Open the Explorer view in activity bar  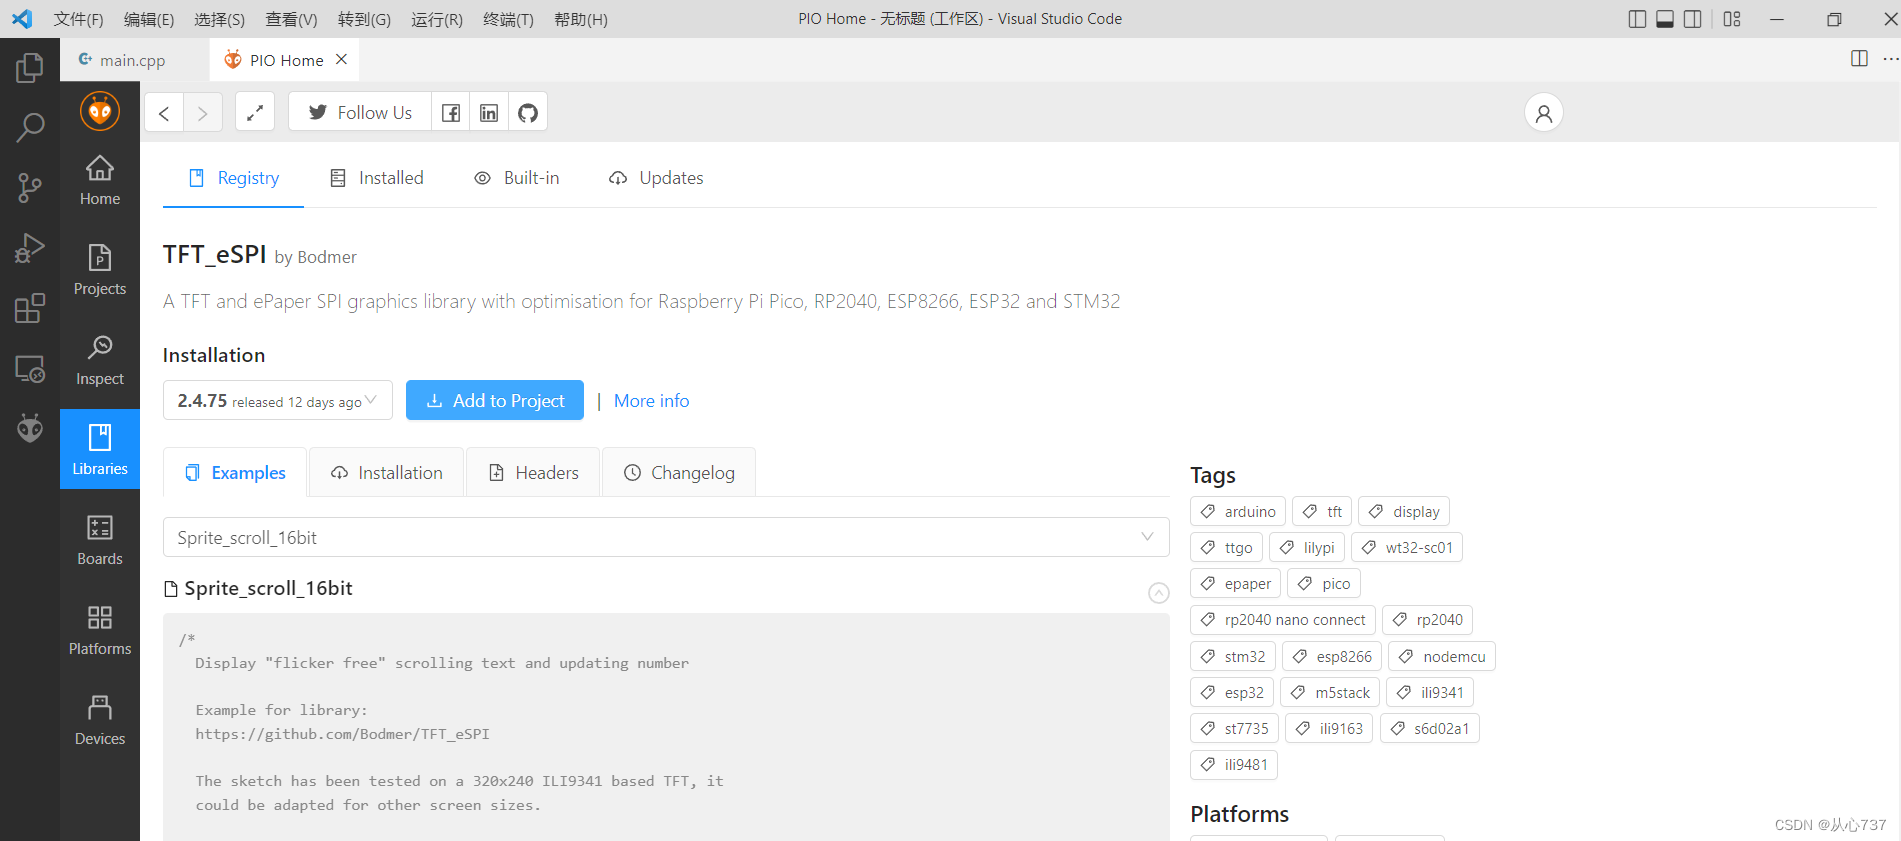pos(30,68)
